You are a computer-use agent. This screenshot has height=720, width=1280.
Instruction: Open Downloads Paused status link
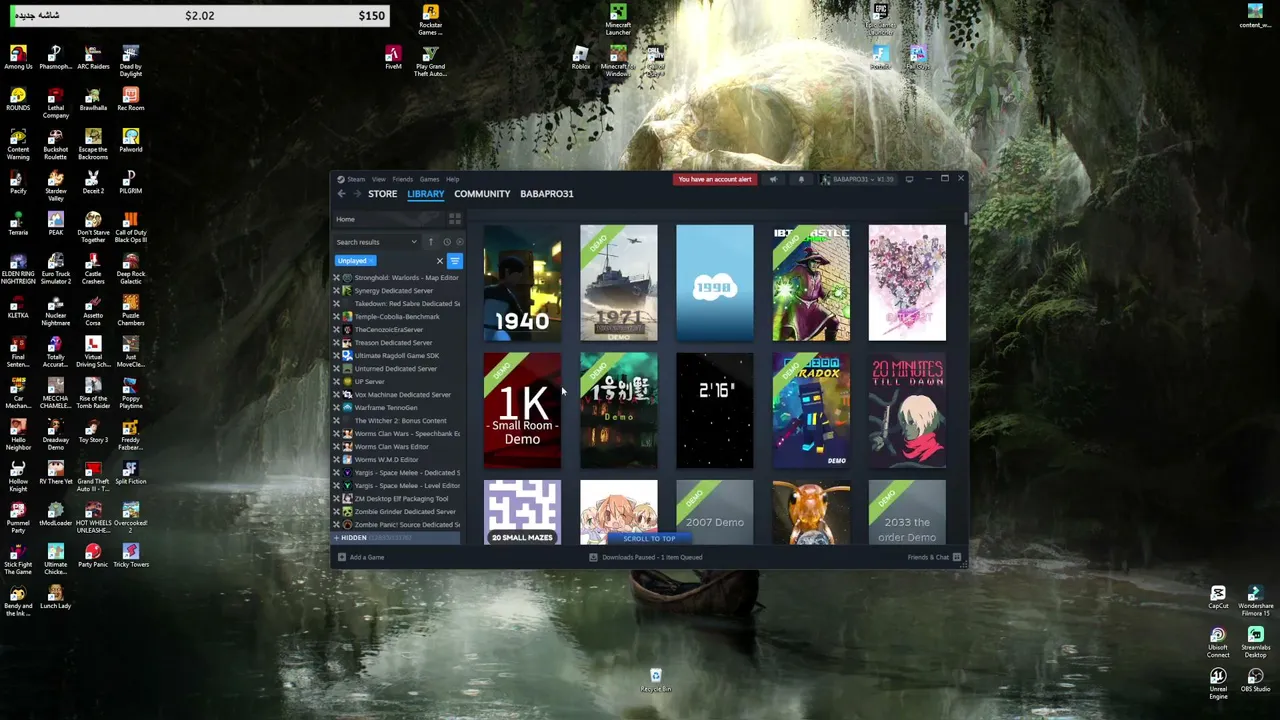652,557
